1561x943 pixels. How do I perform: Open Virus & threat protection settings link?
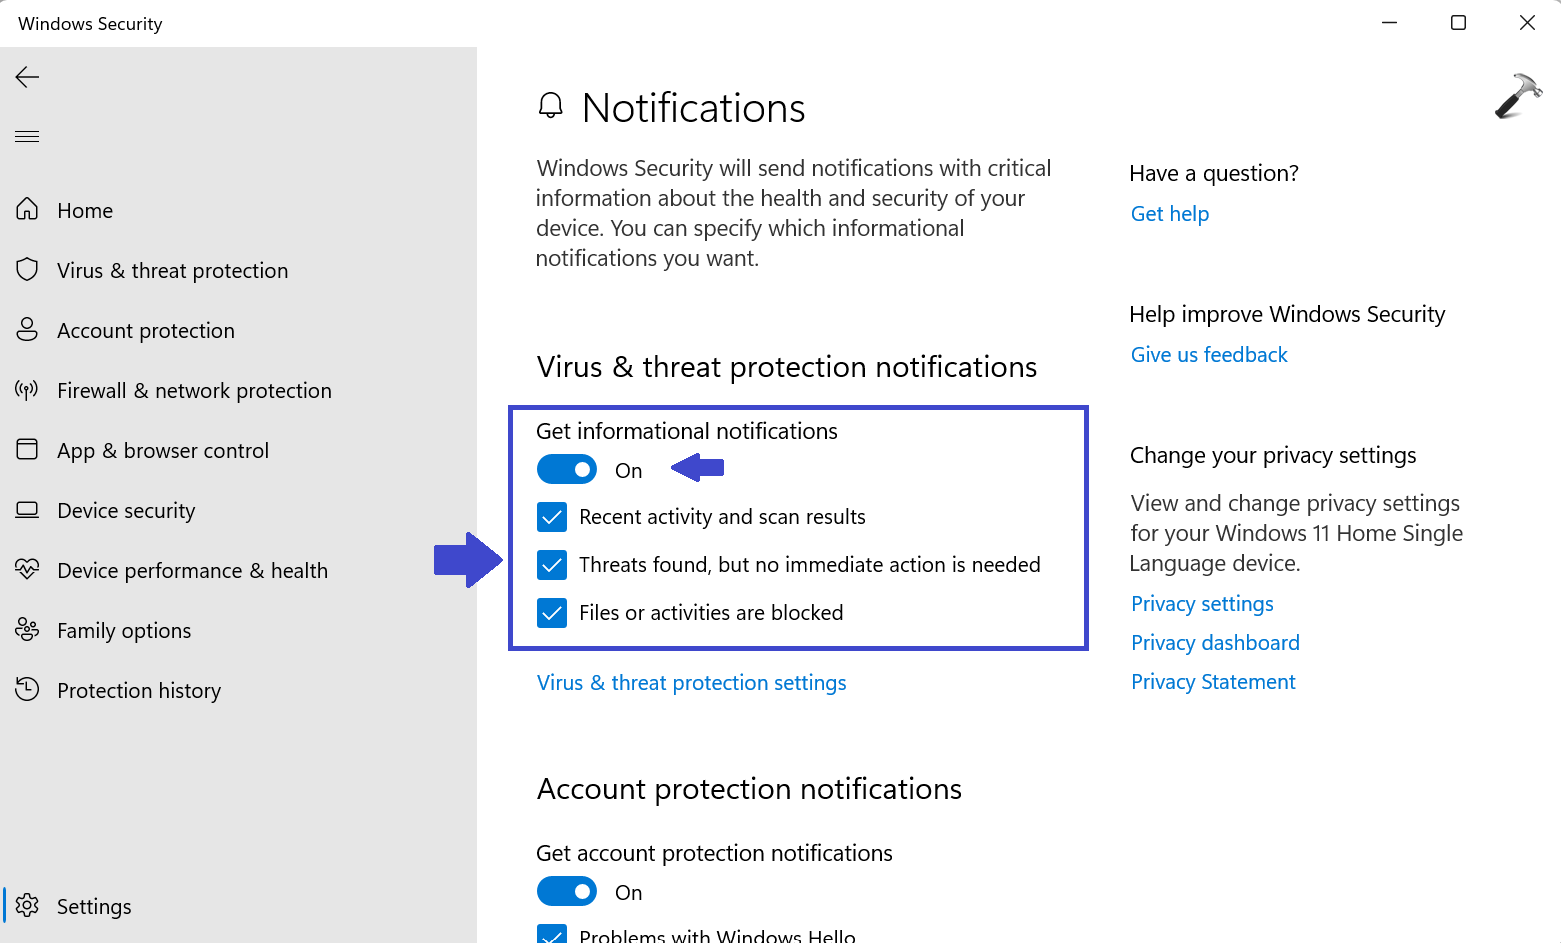click(691, 683)
